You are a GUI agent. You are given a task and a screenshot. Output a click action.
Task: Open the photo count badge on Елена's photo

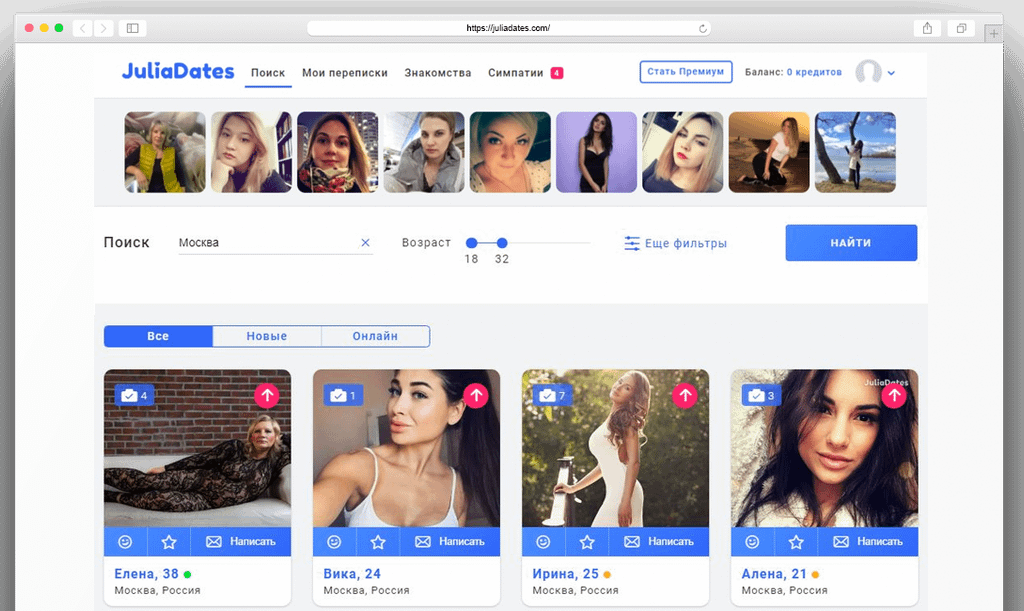[x=135, y=396]
